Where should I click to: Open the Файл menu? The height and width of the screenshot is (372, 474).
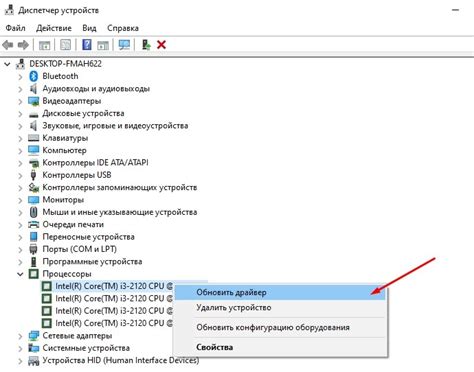click(15, 28)
